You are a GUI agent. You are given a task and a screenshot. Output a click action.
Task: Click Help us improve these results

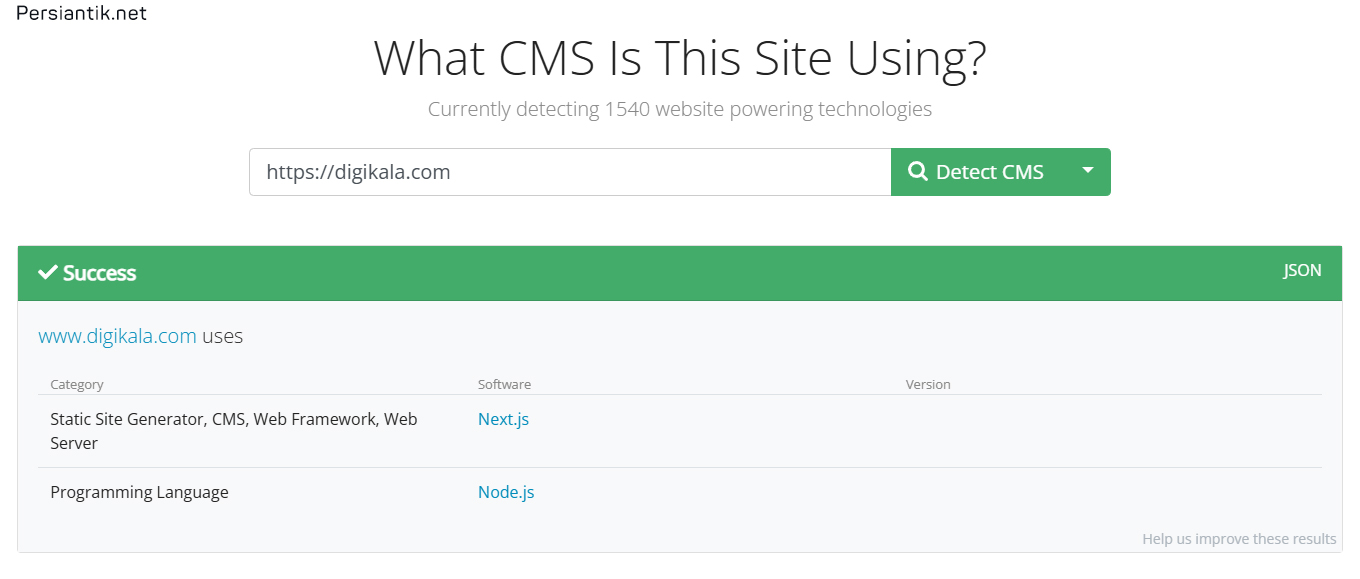pyautogui.click(x=1239, y=539)
